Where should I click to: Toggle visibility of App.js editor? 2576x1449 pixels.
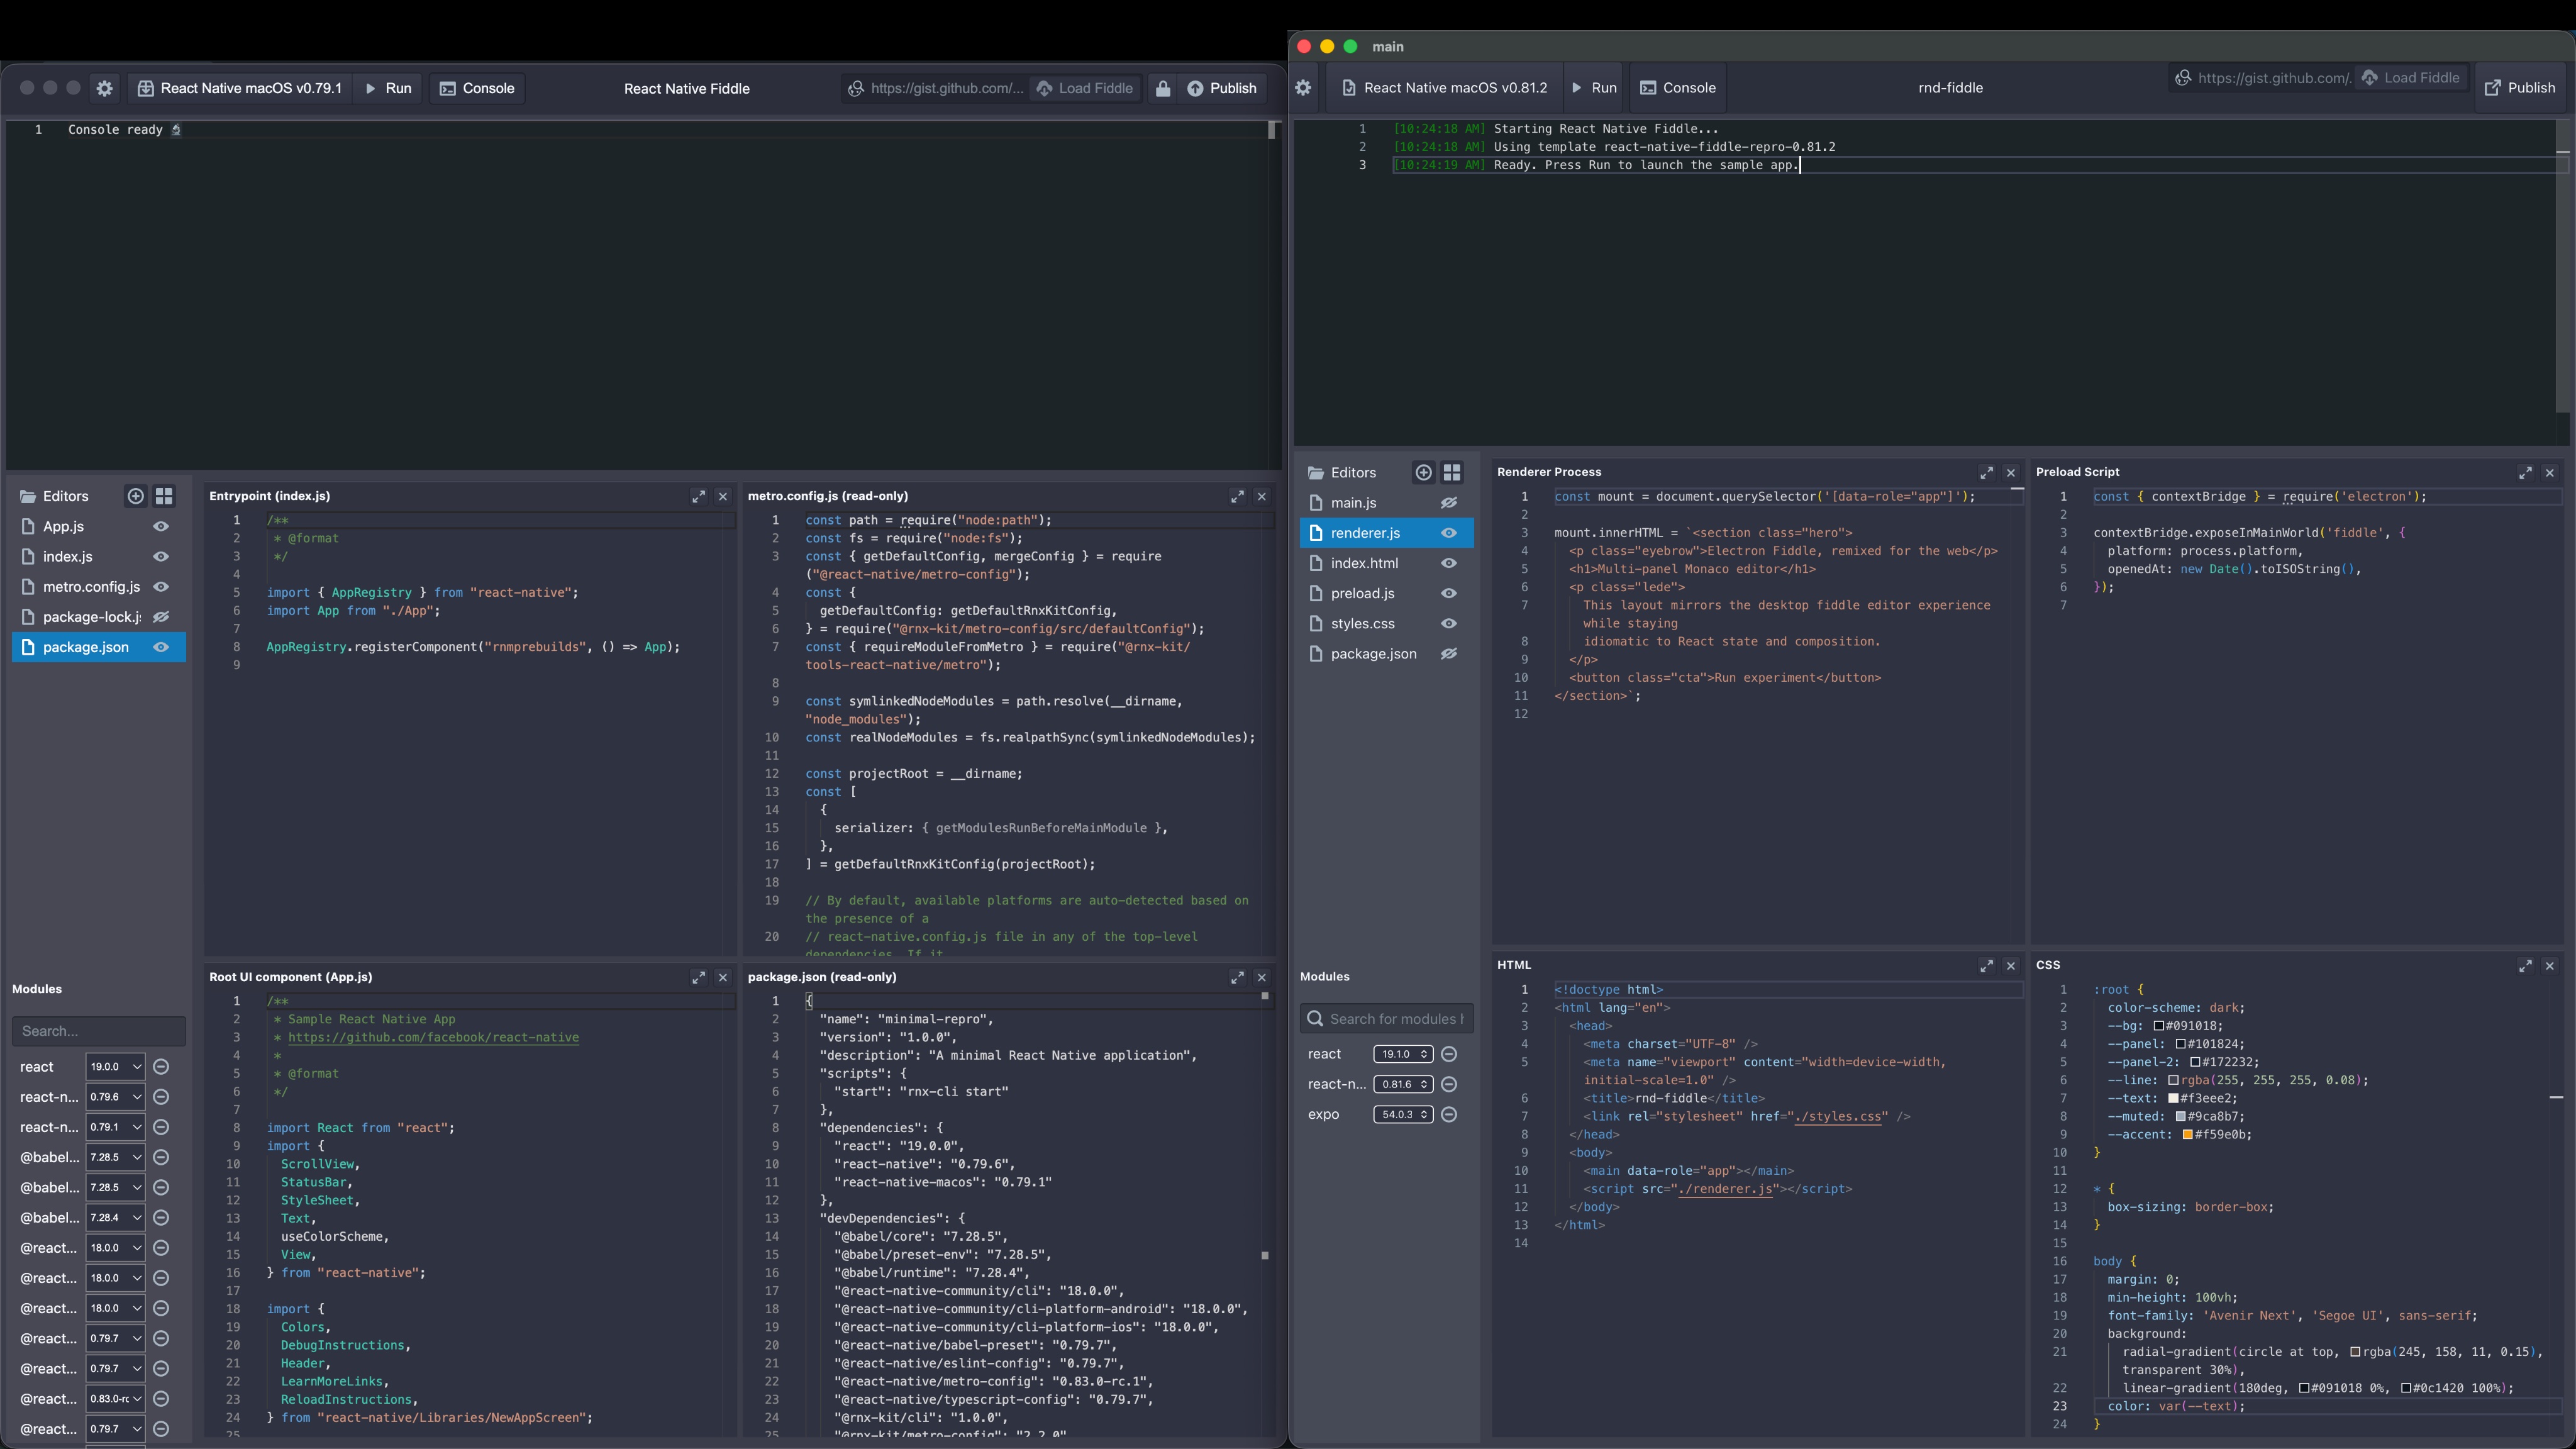(x=161, y=526)
